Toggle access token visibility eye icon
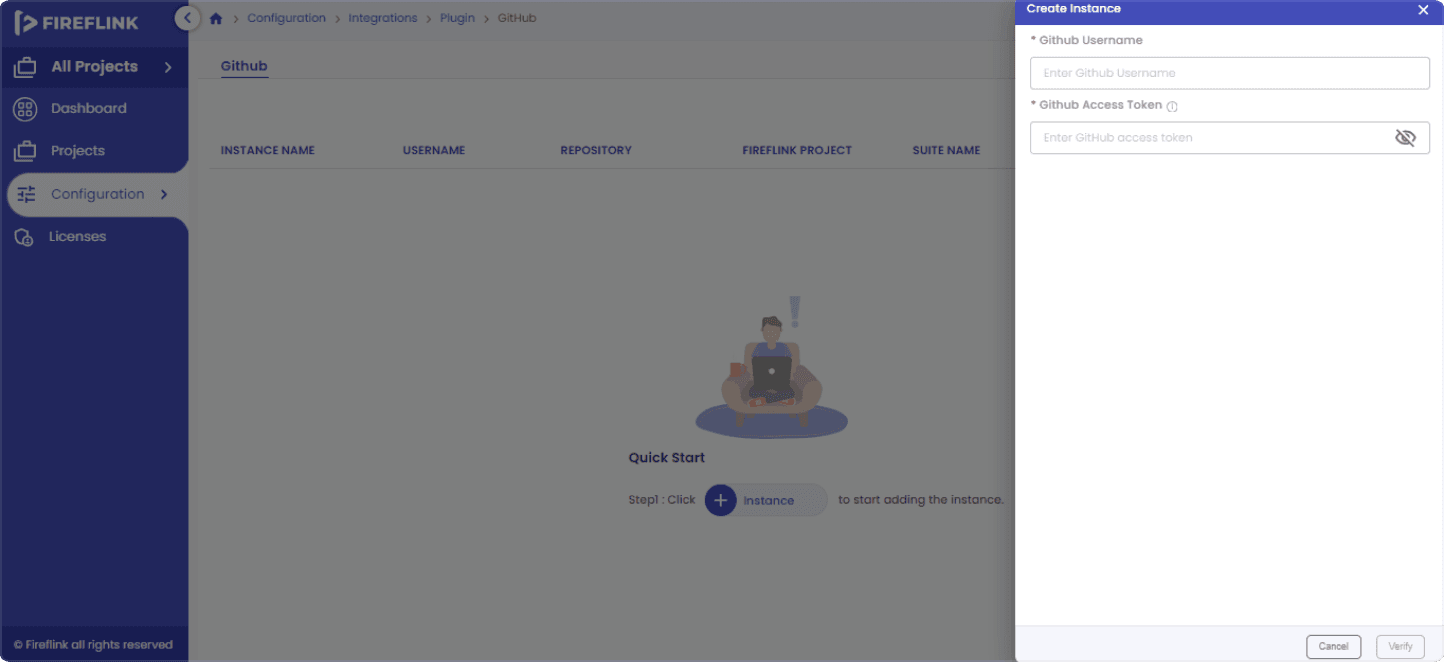 click(1405, 138)
